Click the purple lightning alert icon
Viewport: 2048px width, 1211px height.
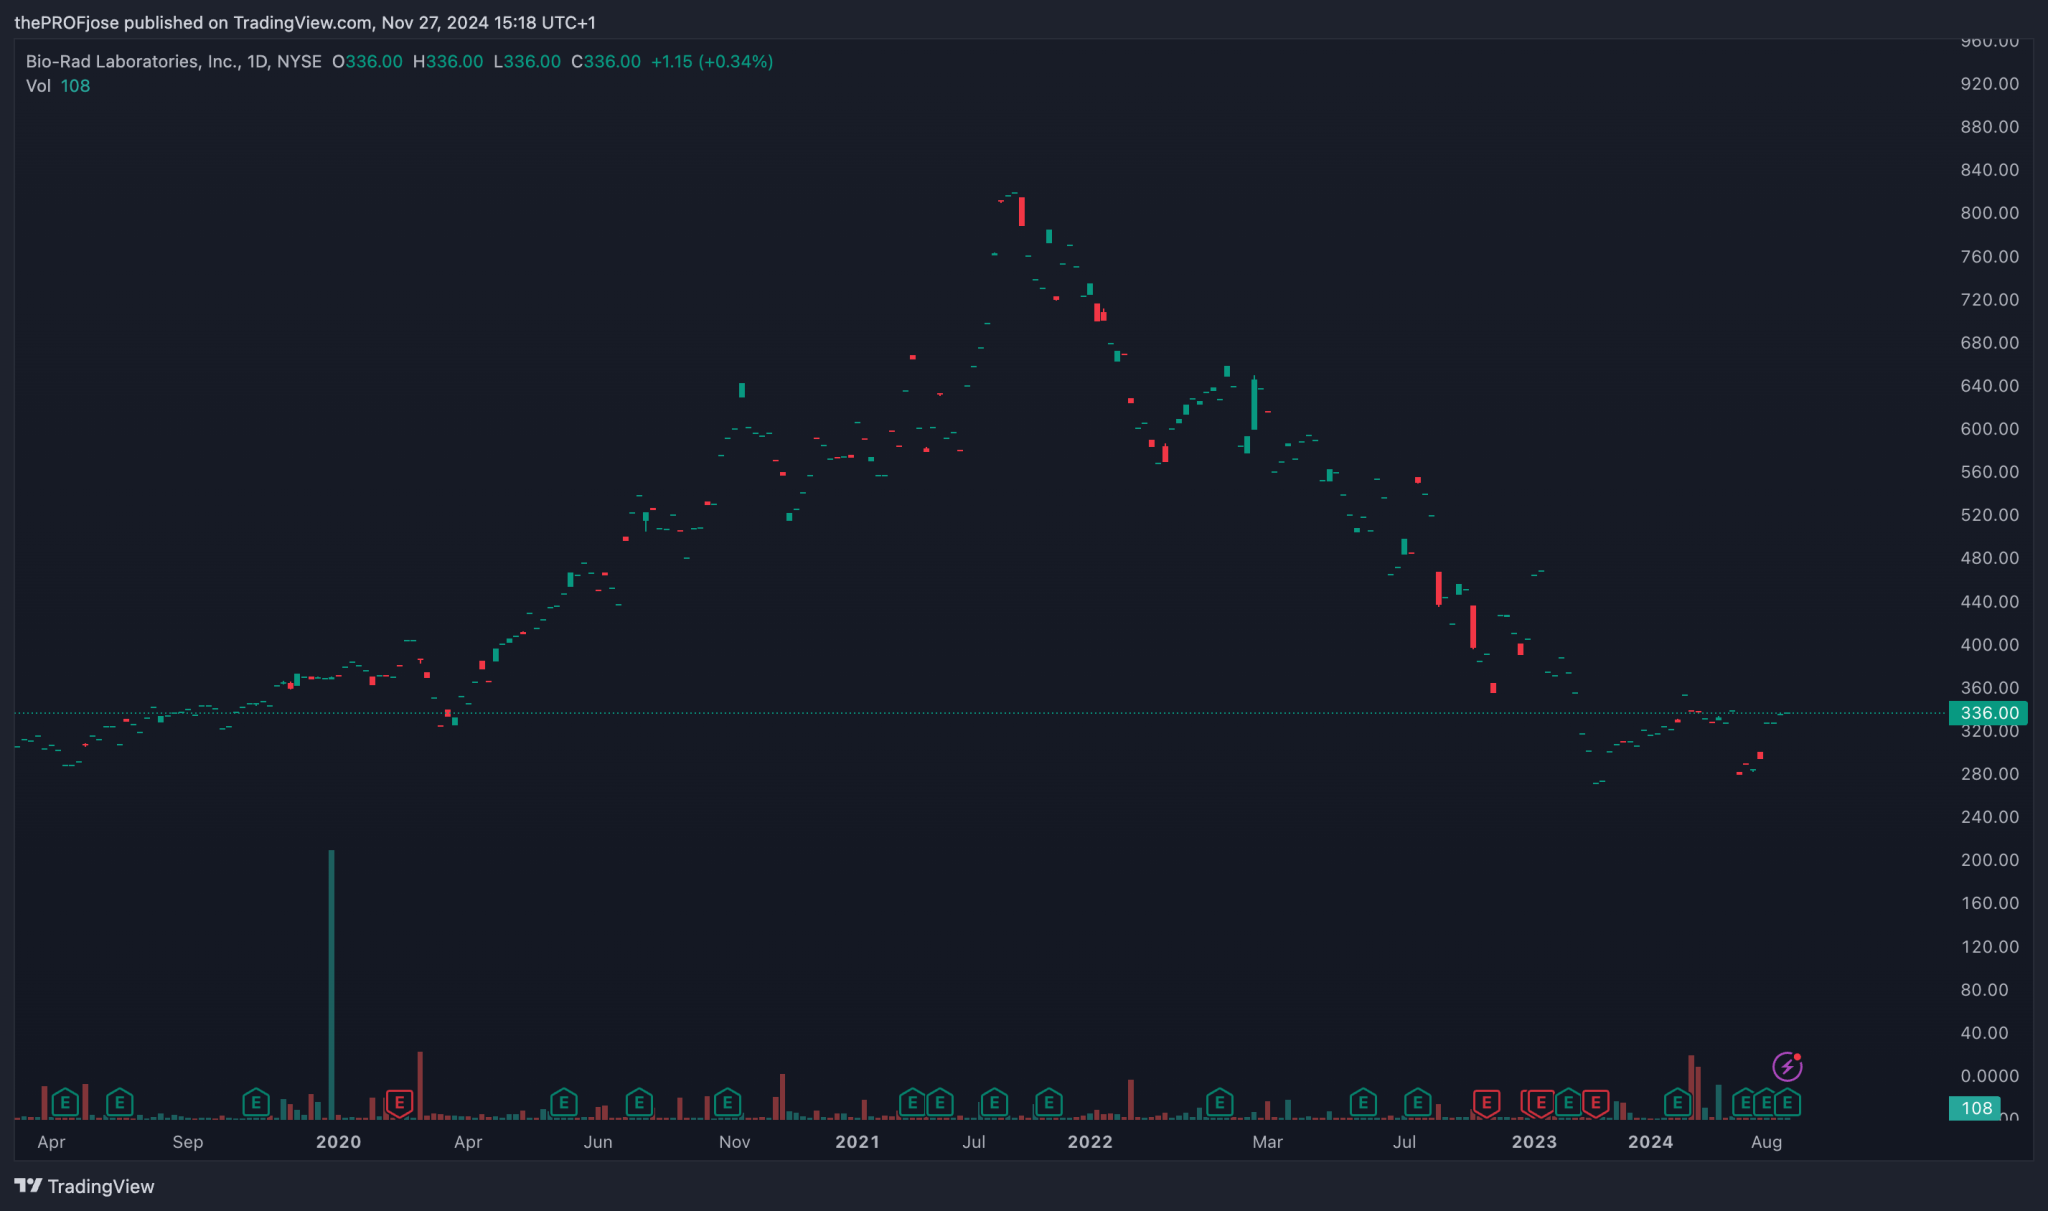[x=1787, y=1066]
